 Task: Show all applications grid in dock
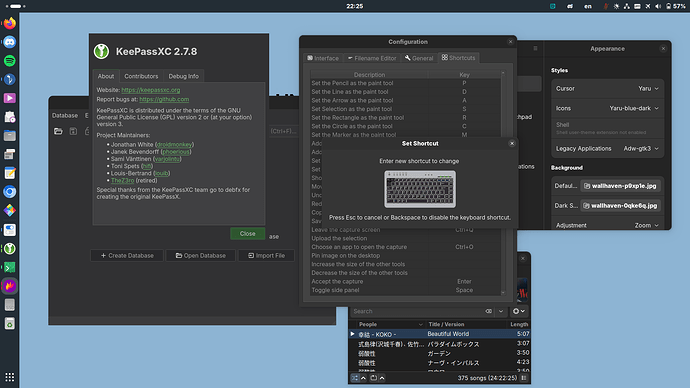10,377
